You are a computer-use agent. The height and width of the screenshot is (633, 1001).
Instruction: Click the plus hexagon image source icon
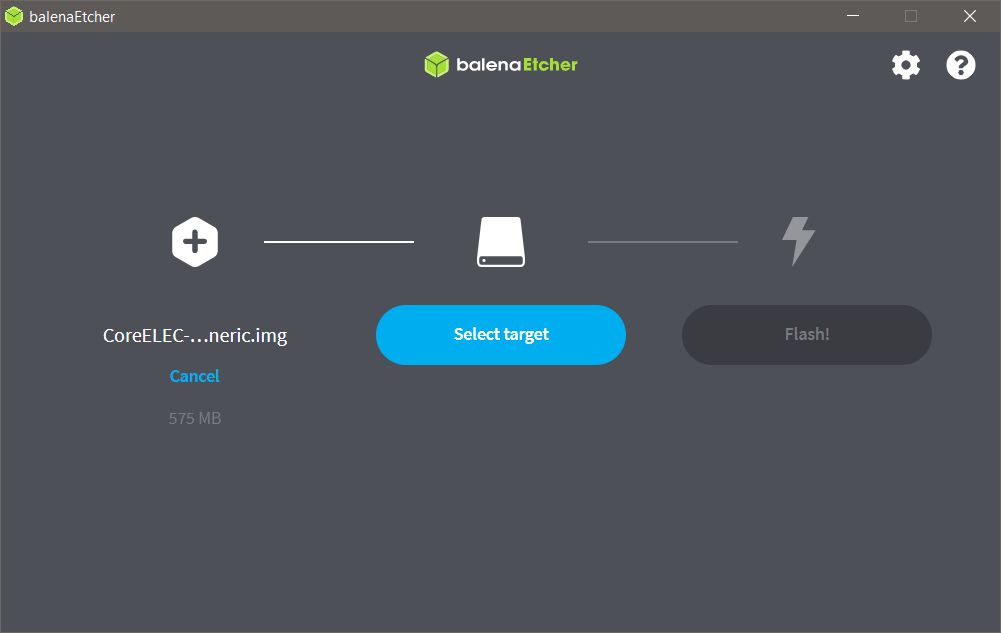pos(195,242)
